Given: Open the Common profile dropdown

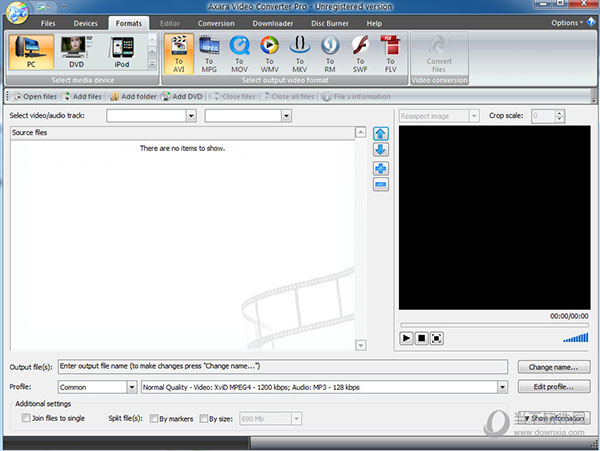Looking at the screenshot, I should pyautogui.click(x=132, y=387).
